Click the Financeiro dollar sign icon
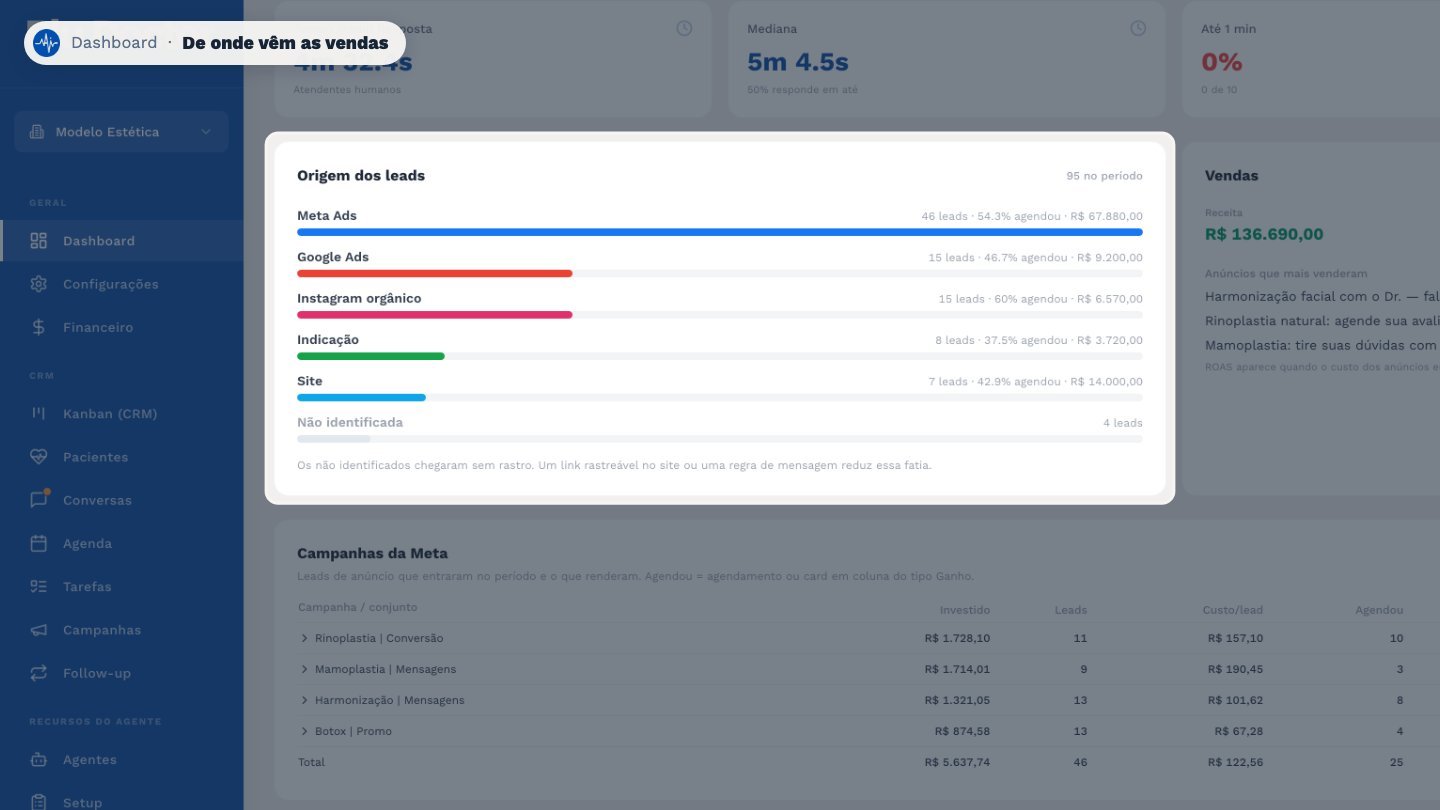The image size is (1440, 810). click(39, 327)
